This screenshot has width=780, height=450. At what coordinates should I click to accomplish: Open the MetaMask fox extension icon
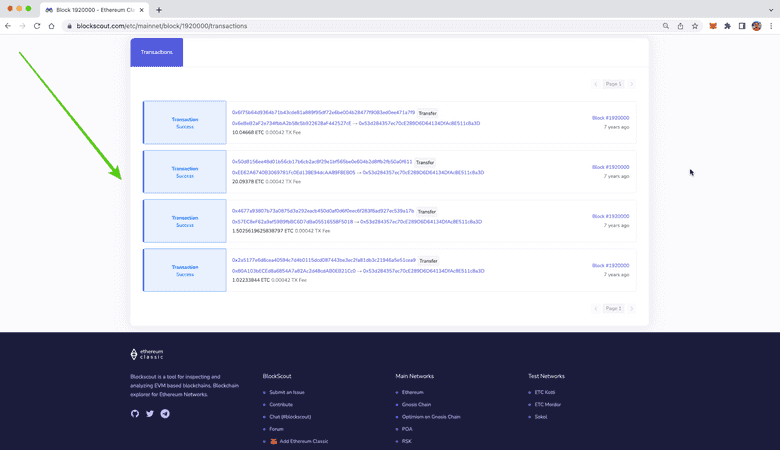pos(713,26)
